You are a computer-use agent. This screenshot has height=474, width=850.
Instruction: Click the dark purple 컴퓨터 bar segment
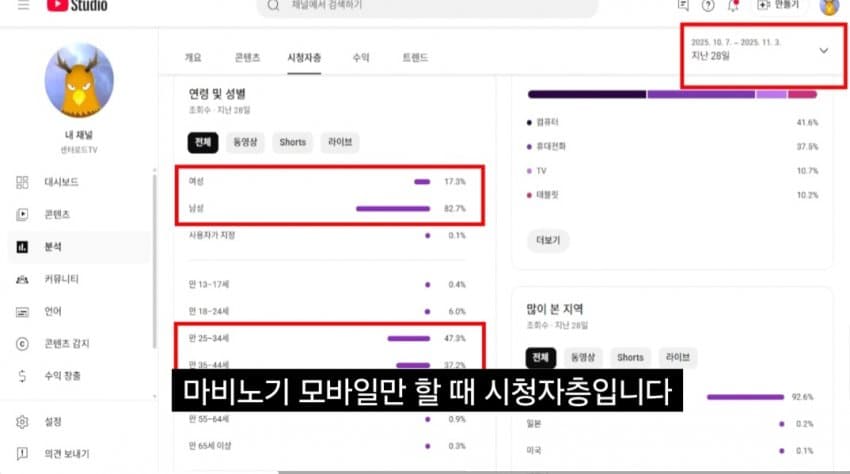click(x=586, y=94)
